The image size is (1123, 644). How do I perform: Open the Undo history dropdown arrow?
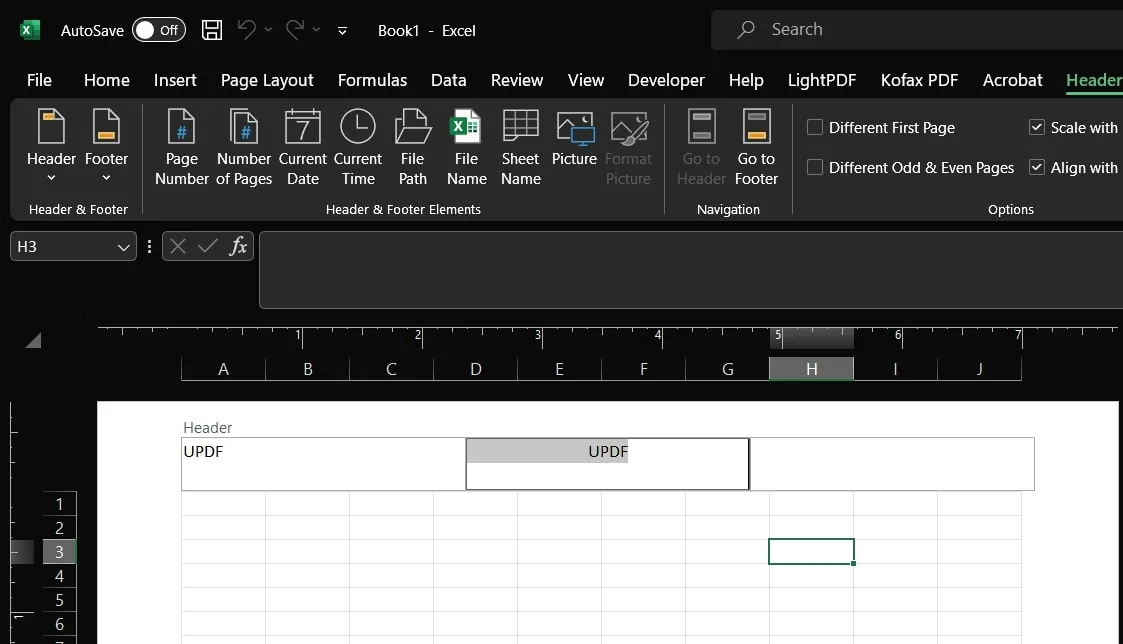coord(269,30)
